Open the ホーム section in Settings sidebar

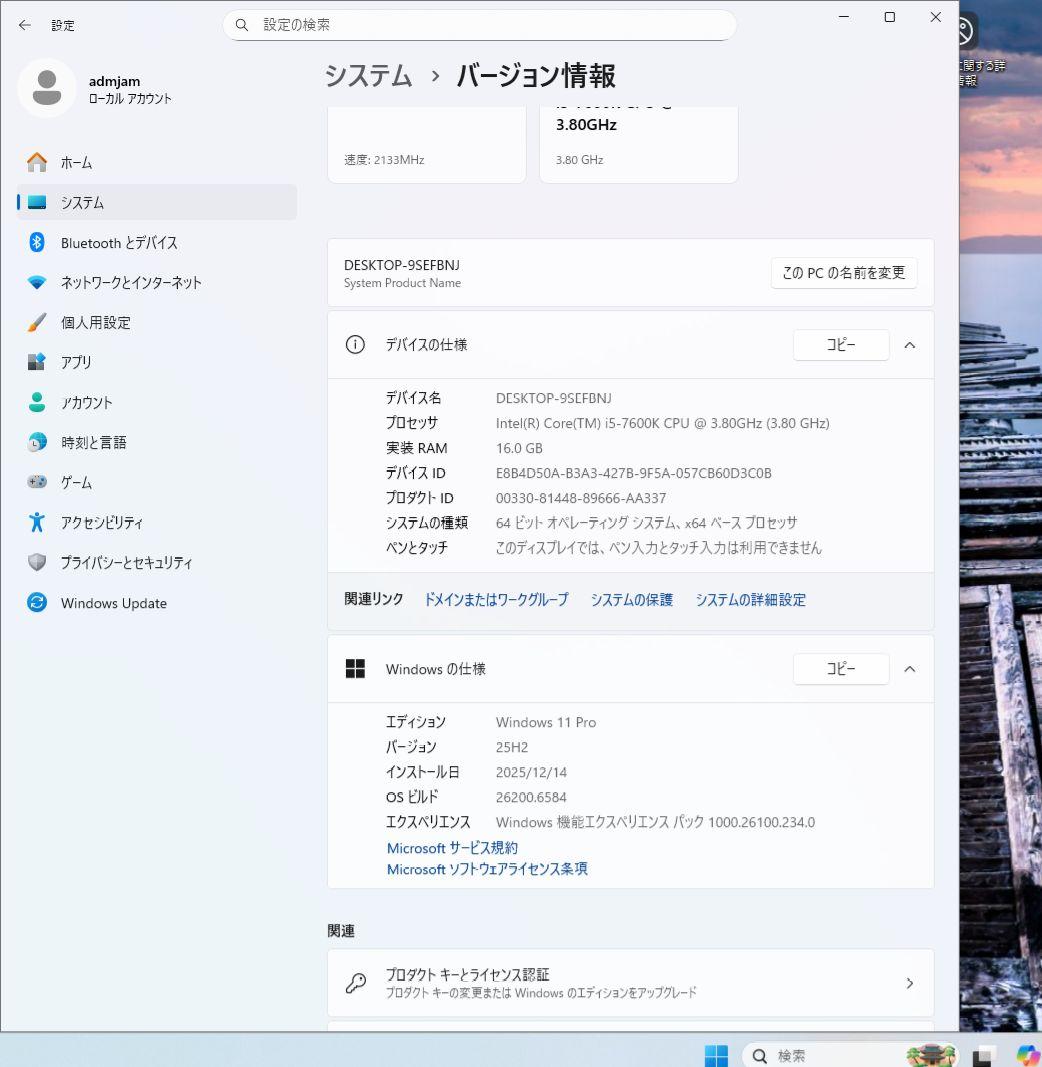tap(75, 162)
